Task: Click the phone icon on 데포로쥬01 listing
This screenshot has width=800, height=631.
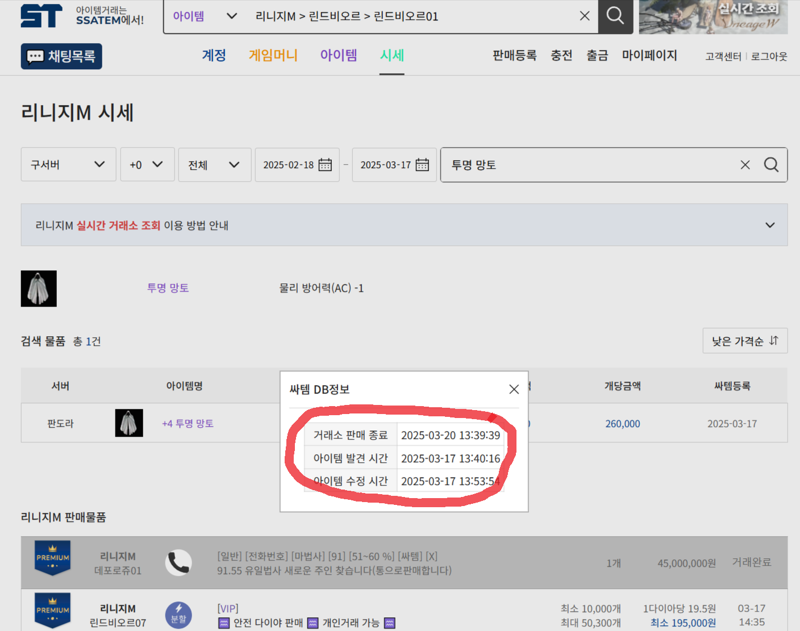Action: (x=179, y=563)
